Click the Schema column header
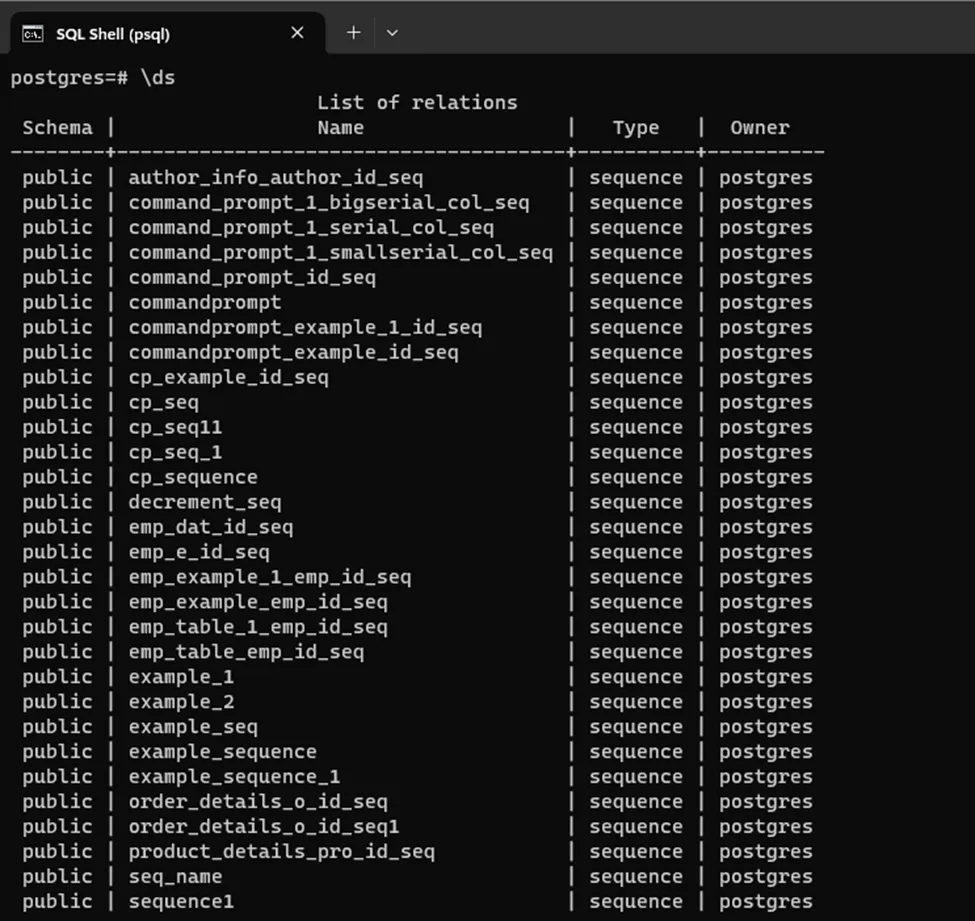This screenshot has height=921, width=975. tap(57, 127)
